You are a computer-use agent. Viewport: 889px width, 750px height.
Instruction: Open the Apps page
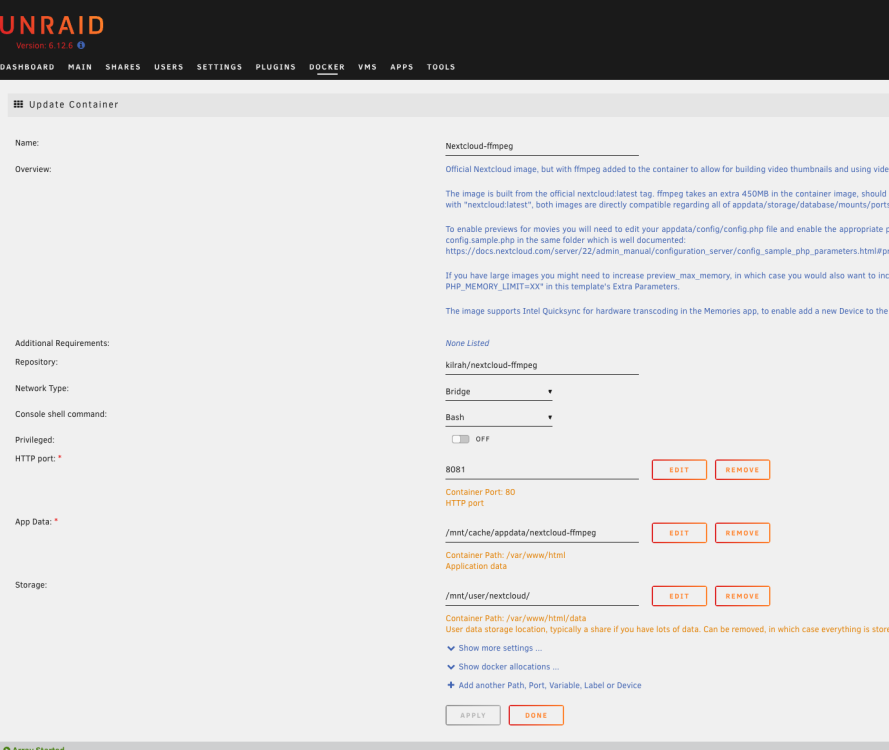(401, 67)
